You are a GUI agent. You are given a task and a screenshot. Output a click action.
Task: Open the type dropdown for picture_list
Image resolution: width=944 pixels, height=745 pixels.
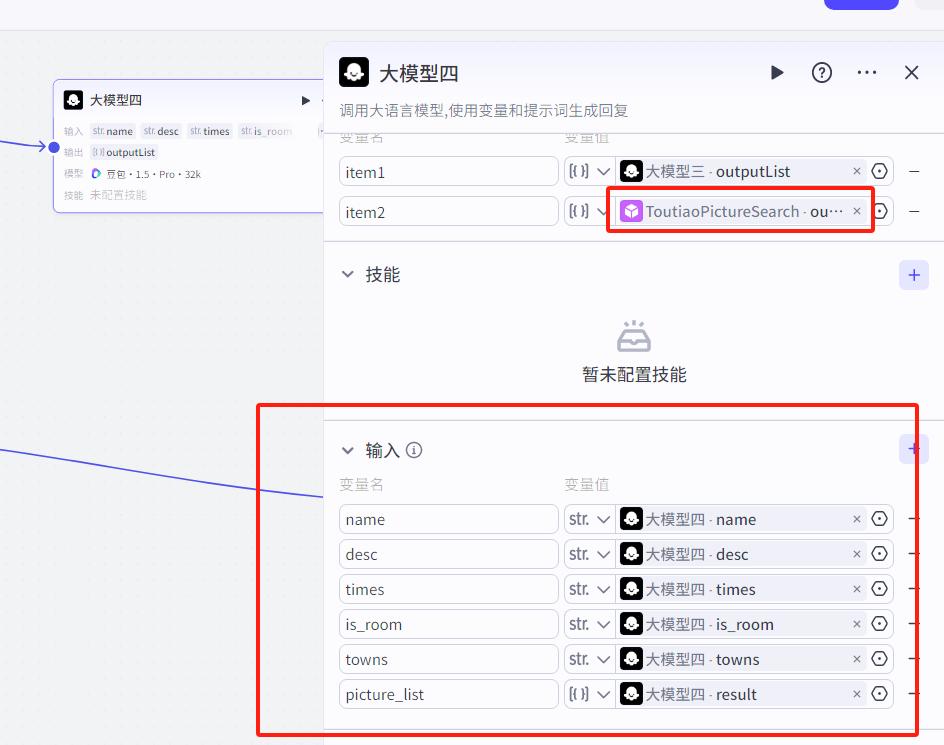pos(589,694)
